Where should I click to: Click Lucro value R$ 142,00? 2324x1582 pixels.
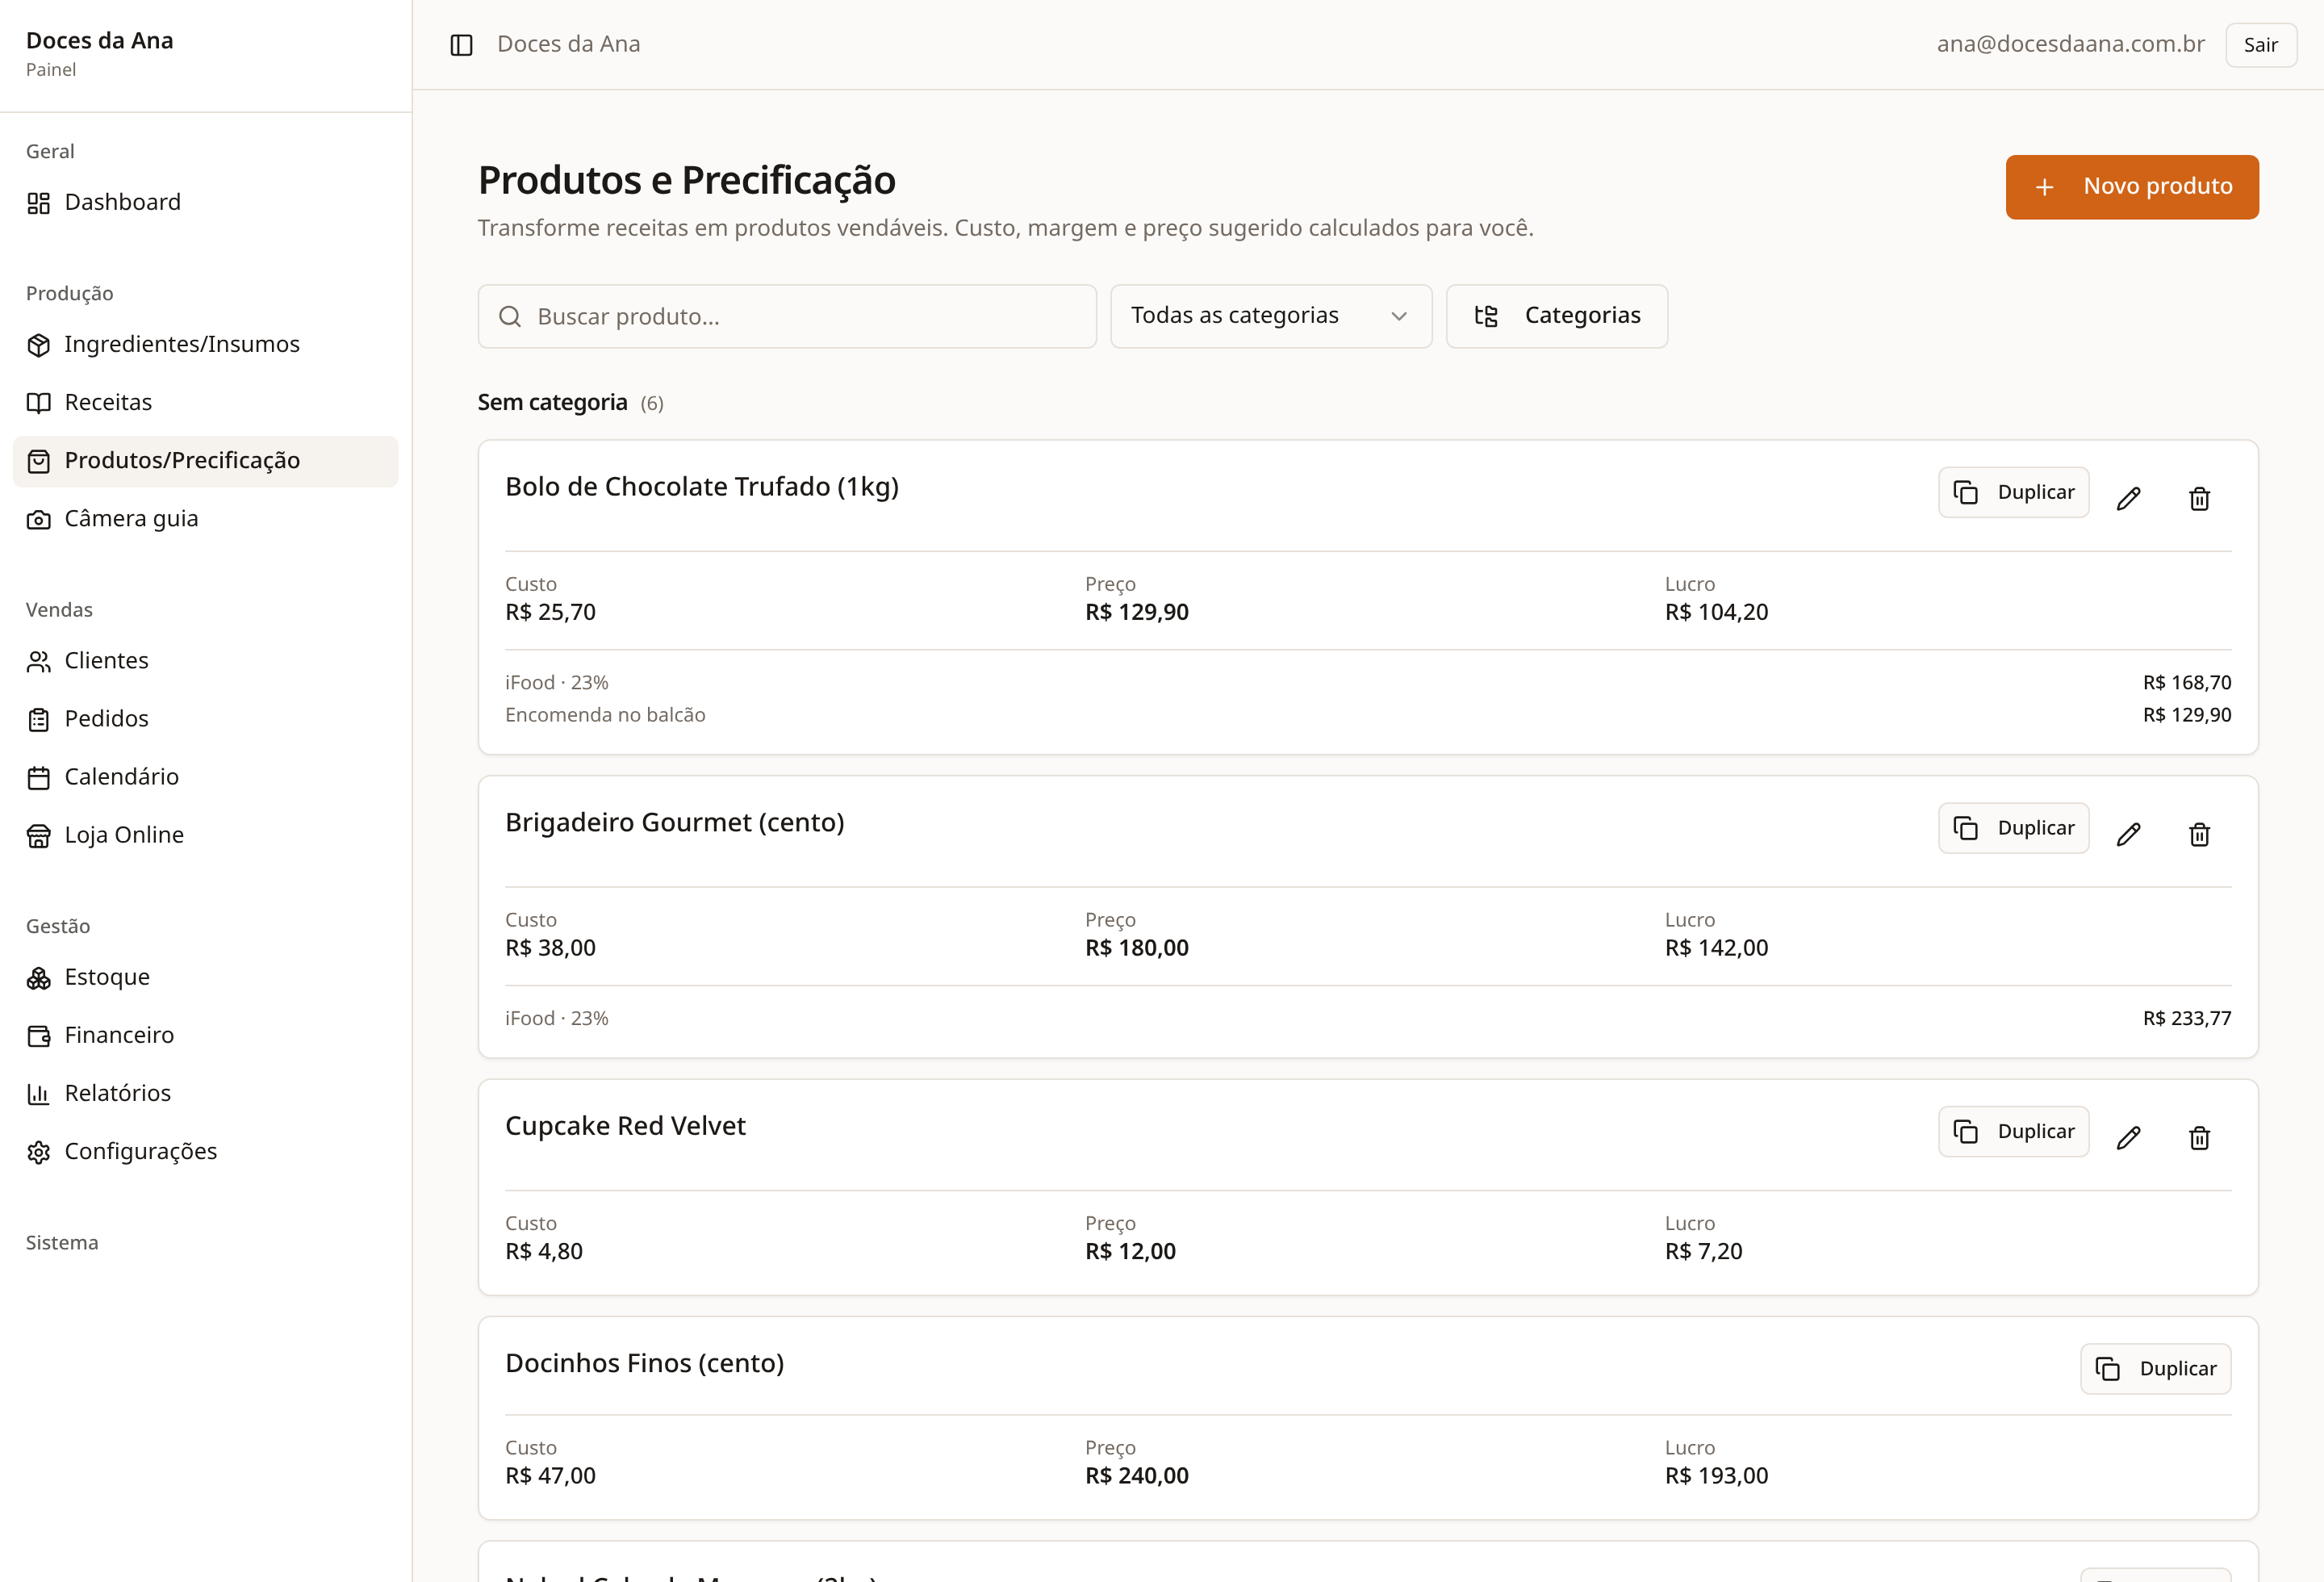pyautogui.click(x=1716, y=948)
